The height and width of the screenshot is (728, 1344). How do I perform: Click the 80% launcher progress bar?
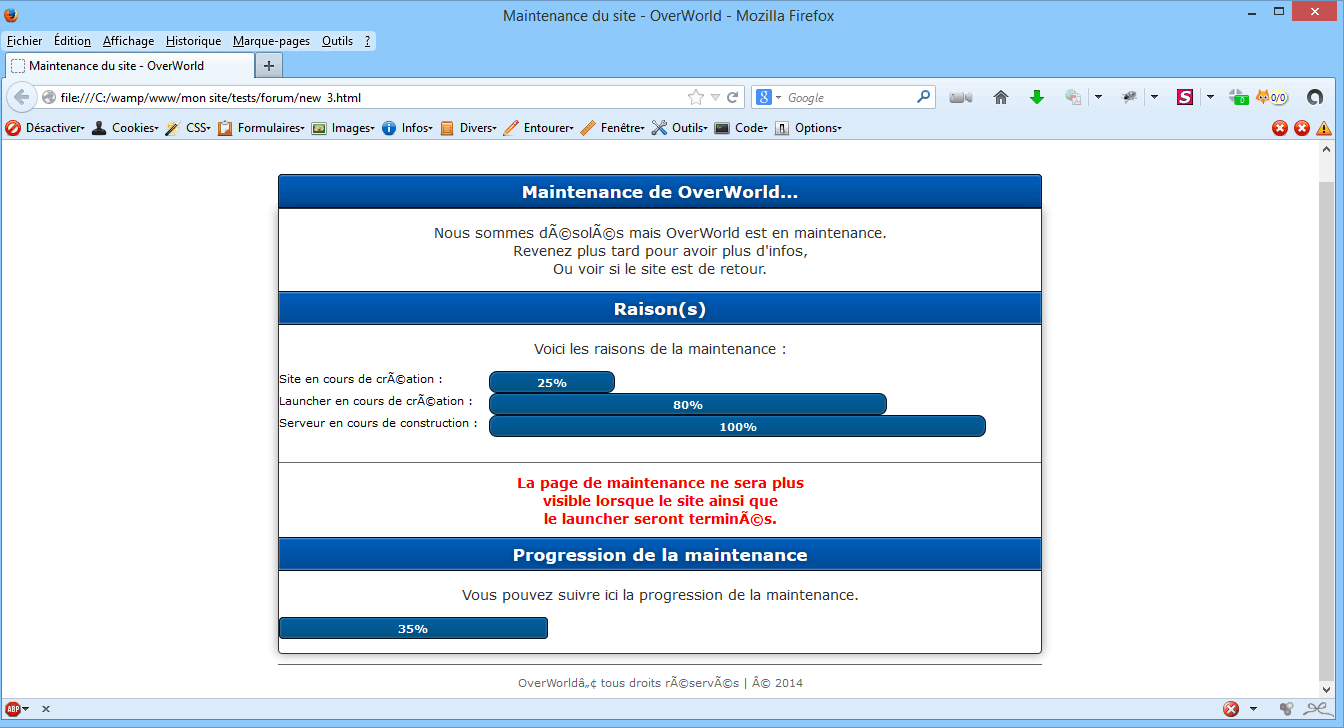[x=688, y=404]
